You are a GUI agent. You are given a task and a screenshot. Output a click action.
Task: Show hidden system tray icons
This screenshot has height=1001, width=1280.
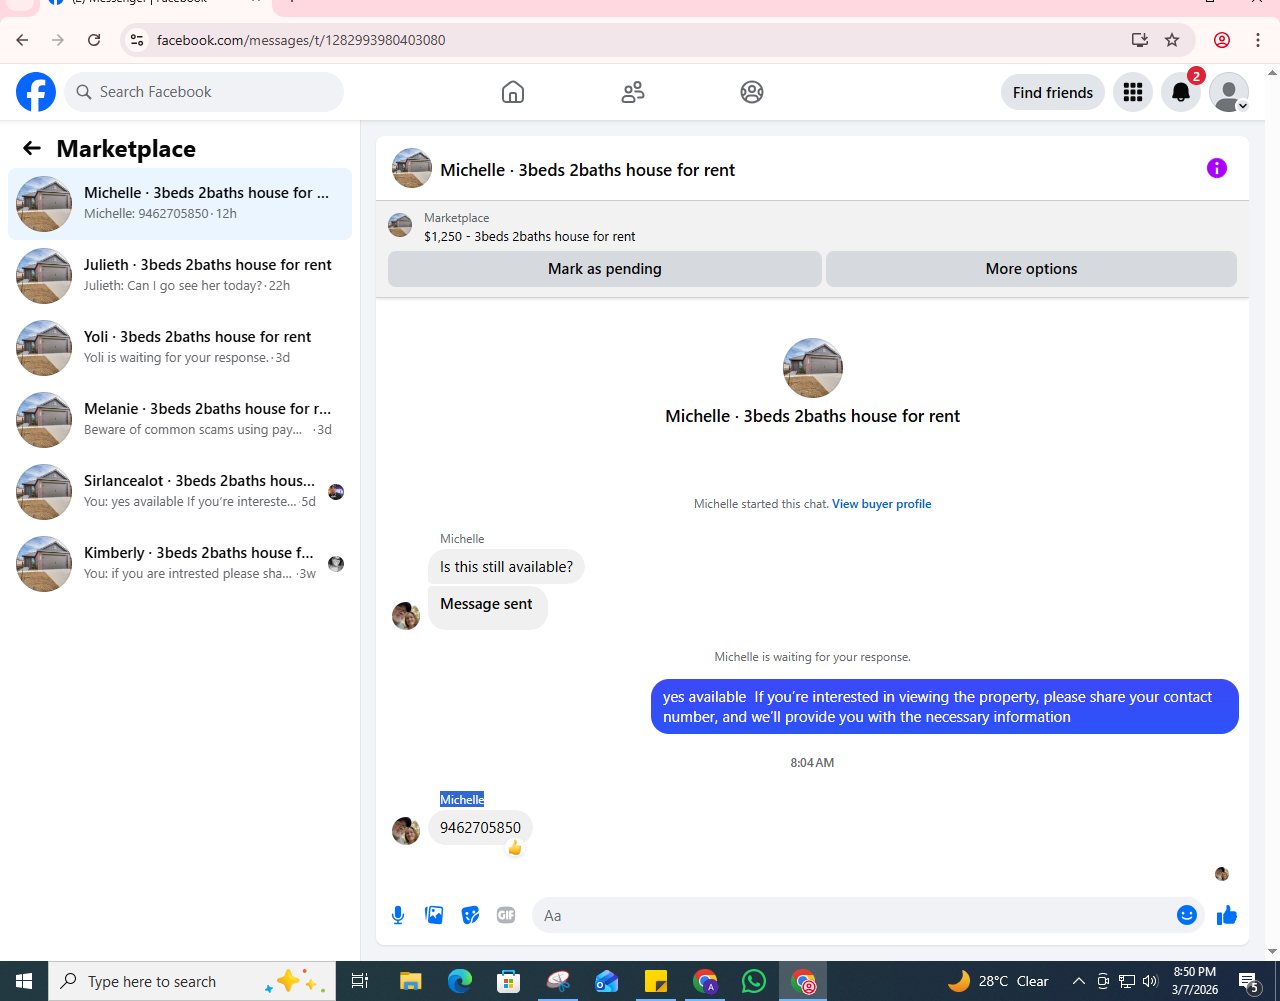click(x=1078, y=981)
